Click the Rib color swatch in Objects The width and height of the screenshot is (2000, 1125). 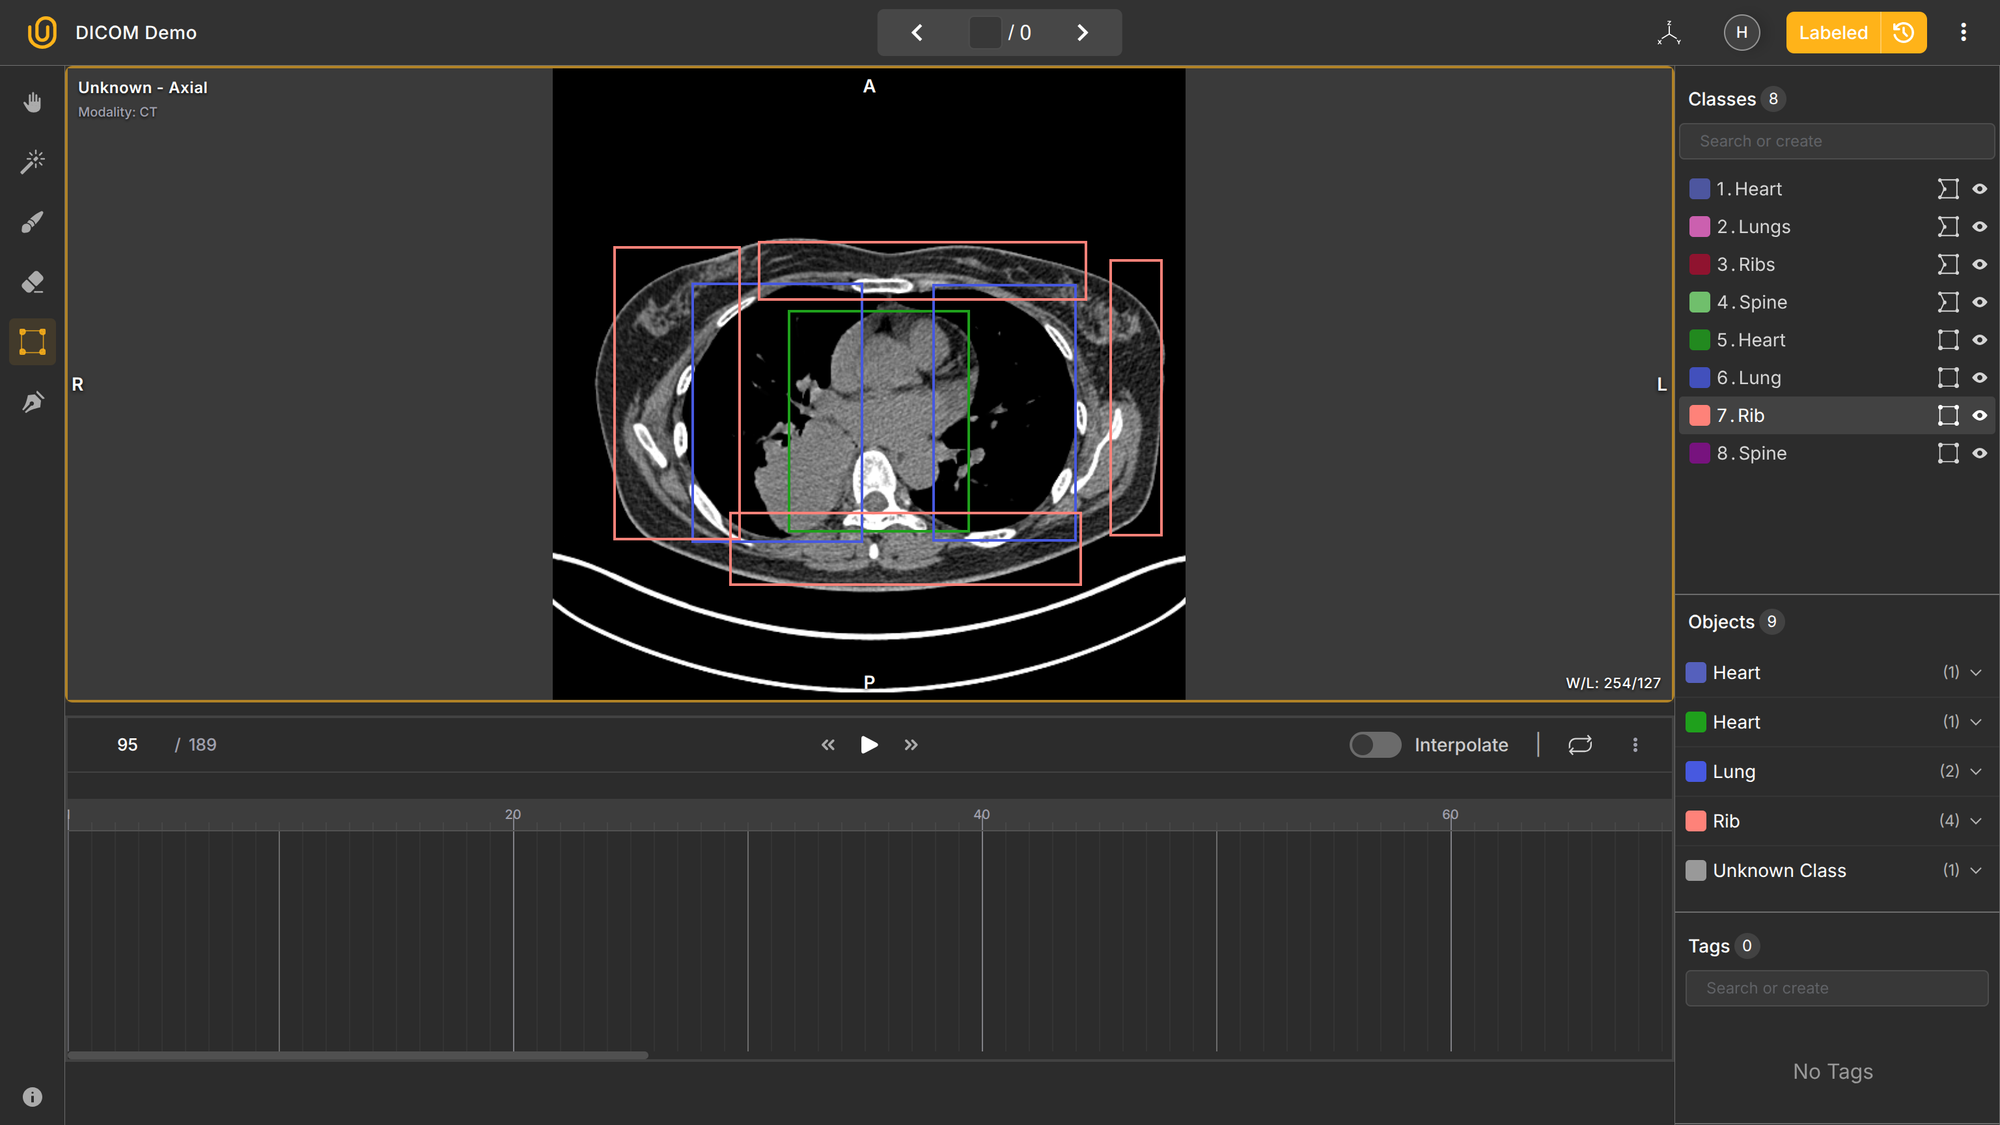pyautogui.click(x=1696, y=820)
